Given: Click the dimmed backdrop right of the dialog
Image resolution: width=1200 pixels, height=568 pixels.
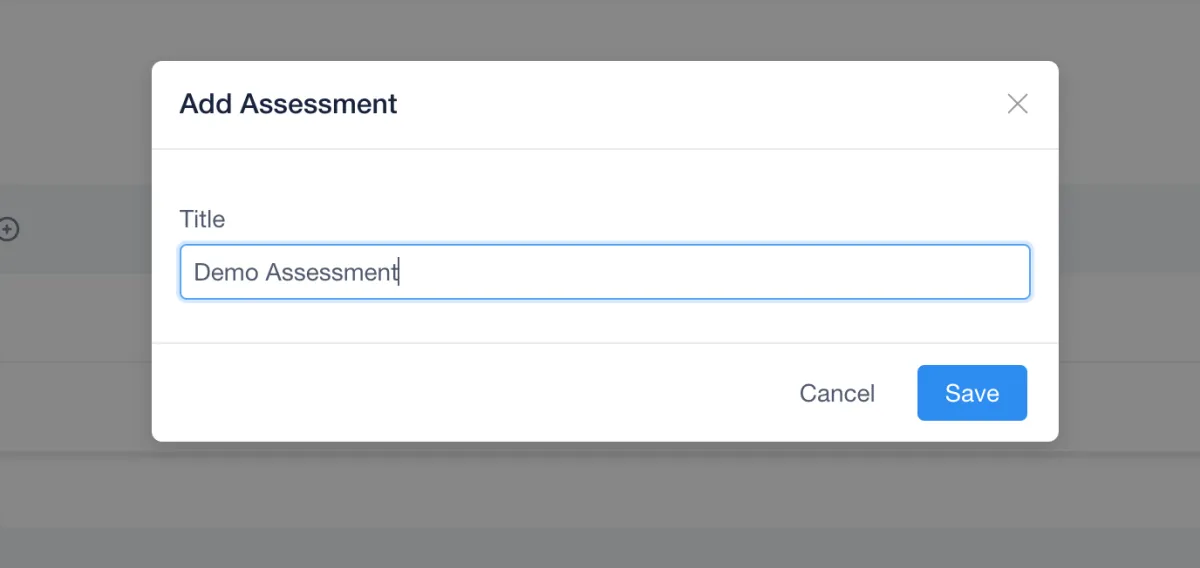Looking at the screenshot, I should point(1130,300).
